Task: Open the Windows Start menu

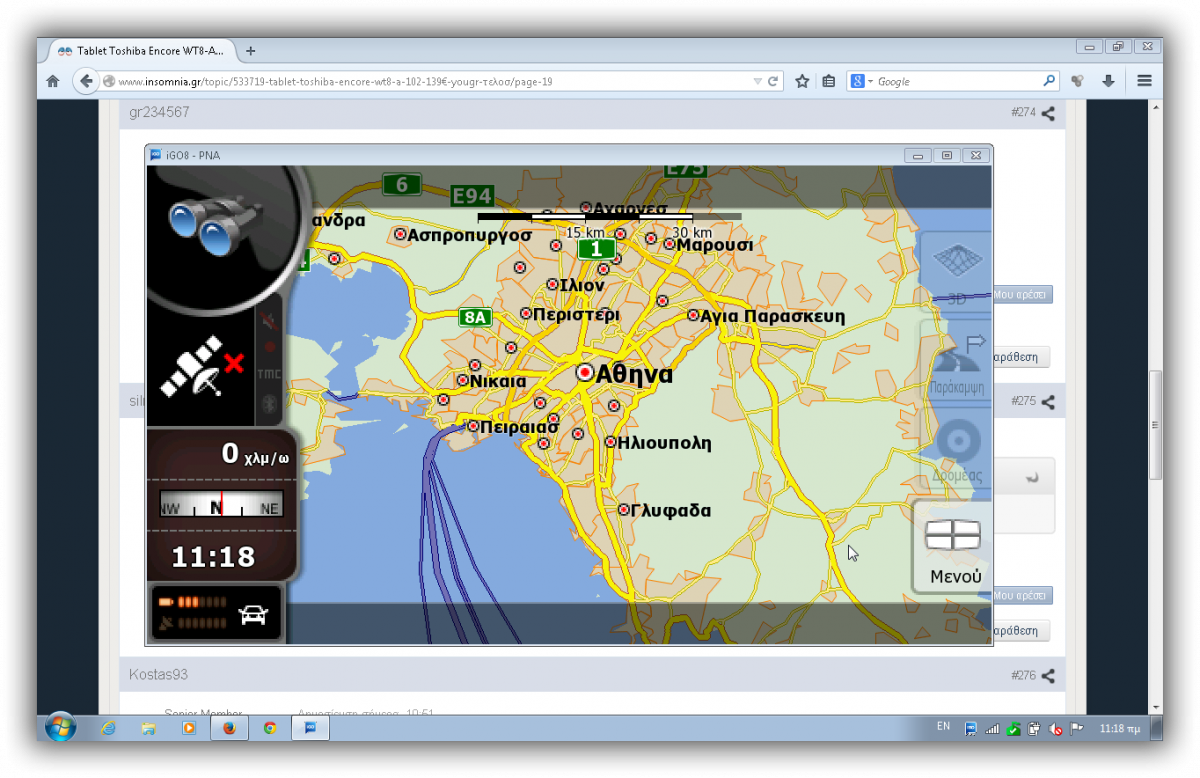Action: pyautogui.click(x=60, y=728)
